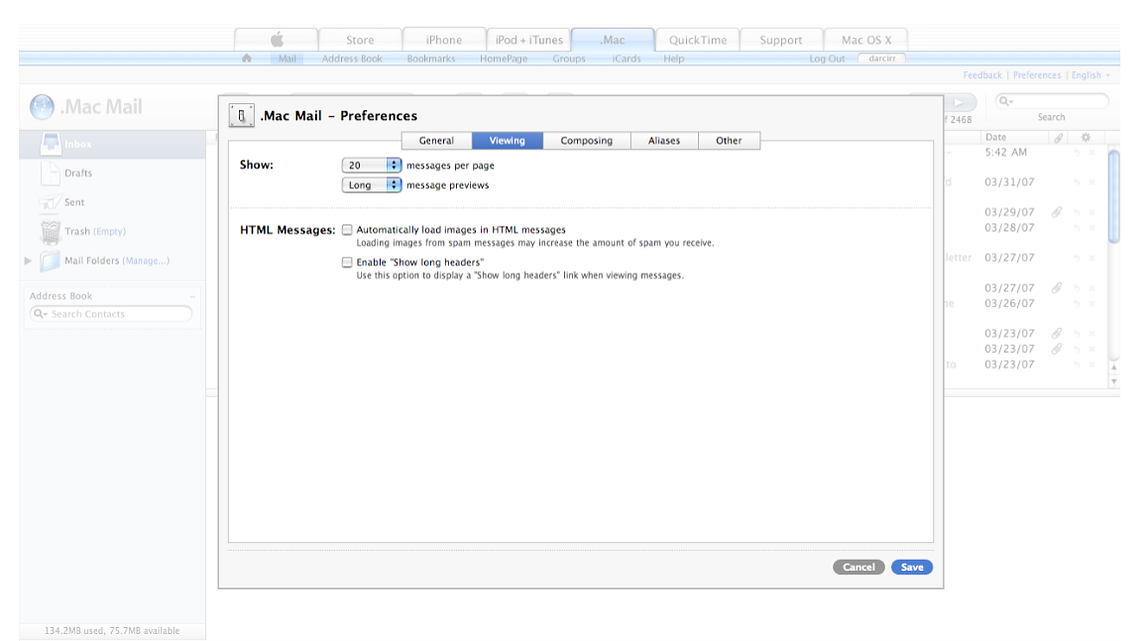The width and height of the screenshot is (1139, 641).
Task: Open the Aliases preferences tab
Action: click(x=664, y=140)
